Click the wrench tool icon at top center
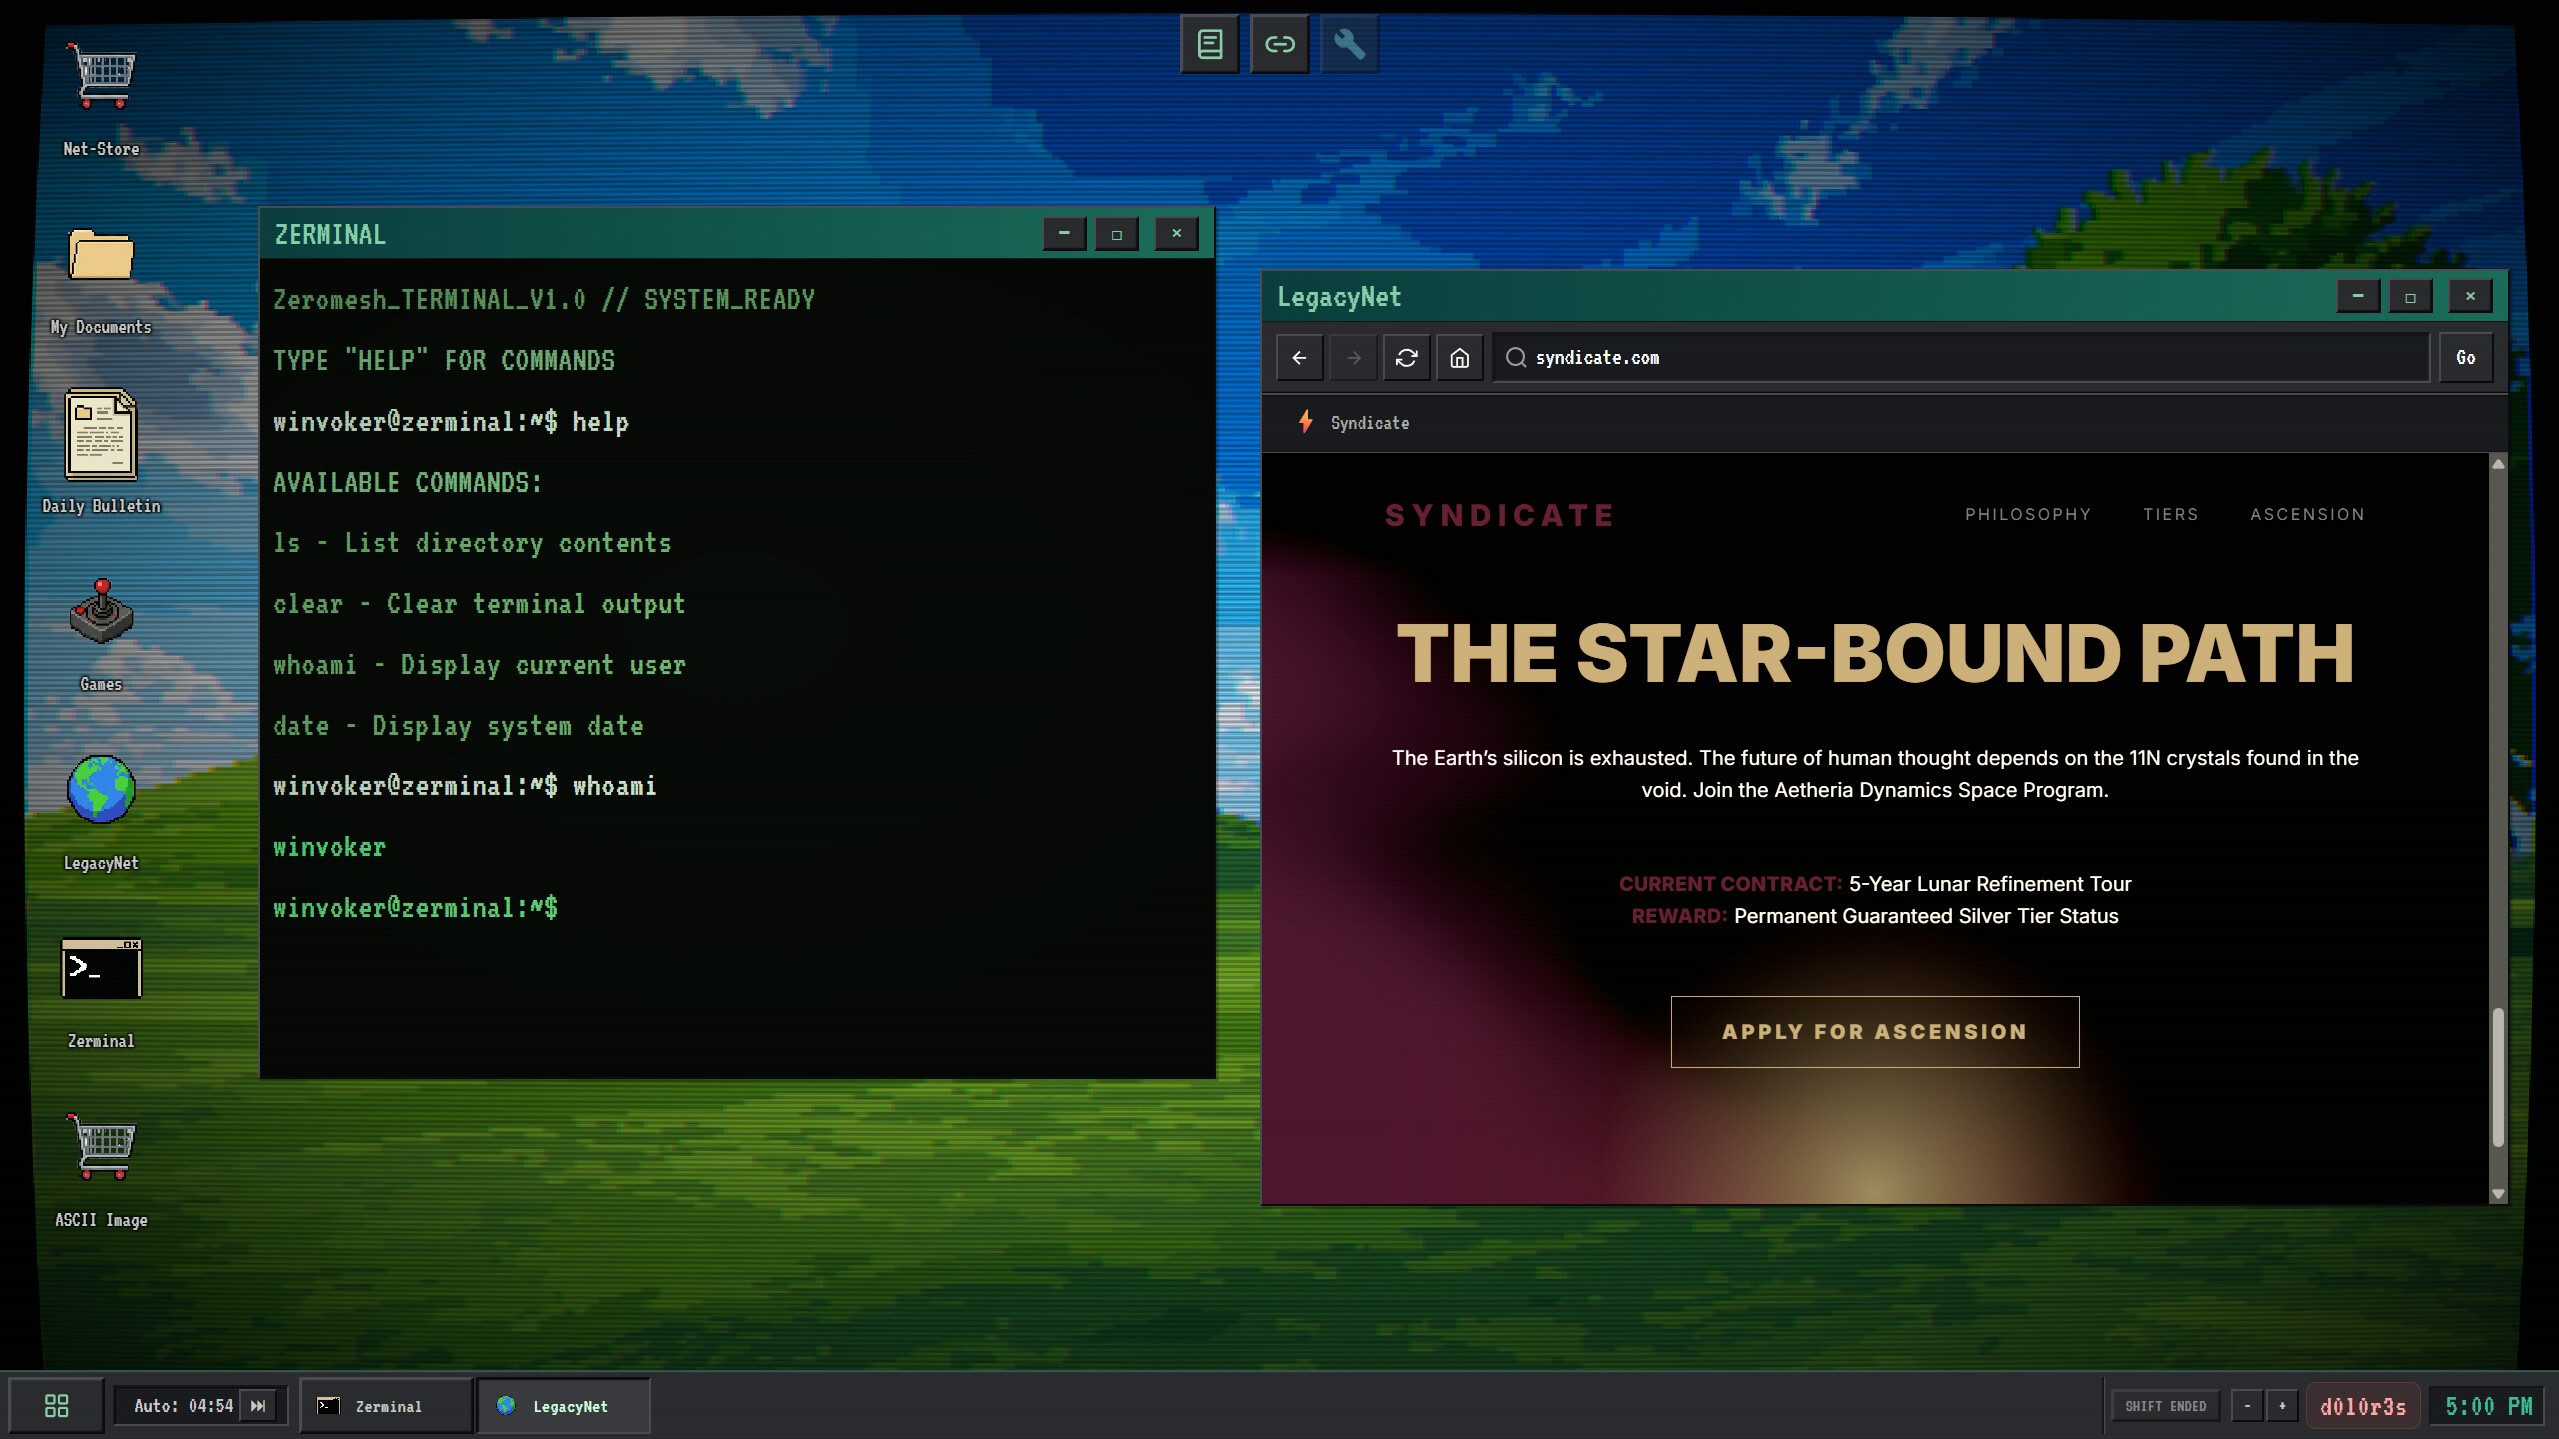Viewport: 2559px width, 1439px height. (x=1349, y=44)
